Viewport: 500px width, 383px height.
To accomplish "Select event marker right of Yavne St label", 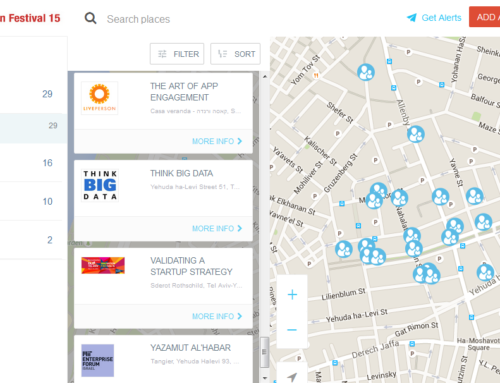I will (475, 196).
